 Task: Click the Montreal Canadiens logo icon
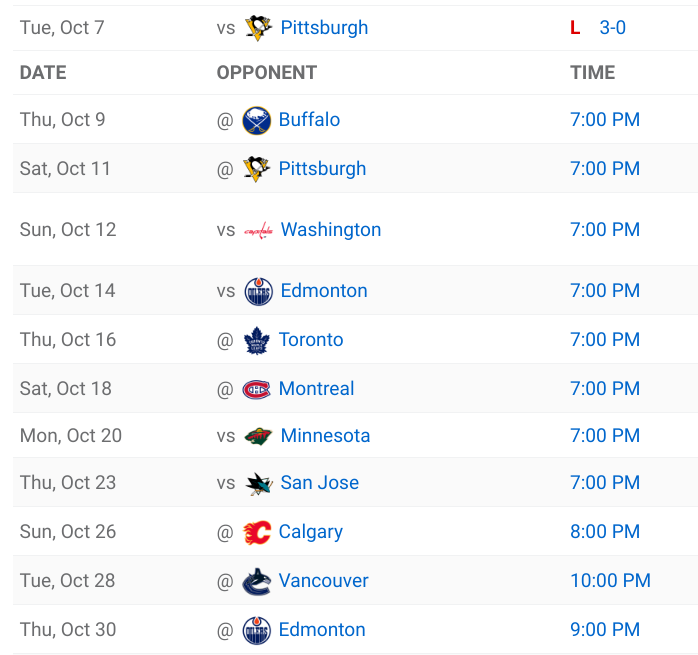[x=257, y=389]
